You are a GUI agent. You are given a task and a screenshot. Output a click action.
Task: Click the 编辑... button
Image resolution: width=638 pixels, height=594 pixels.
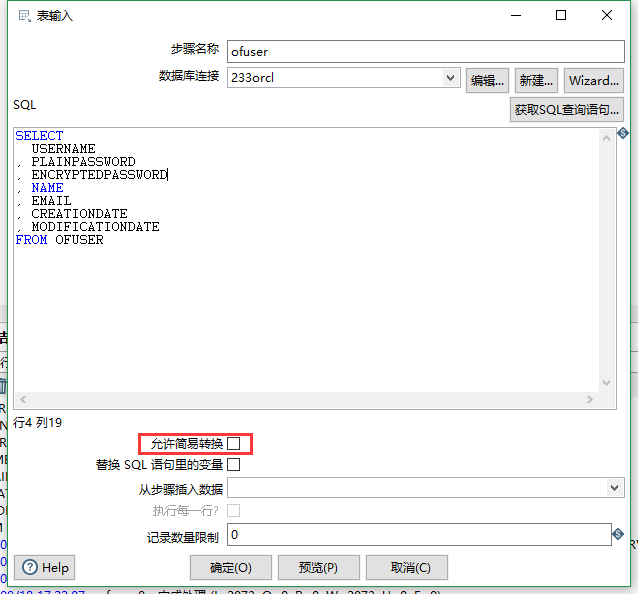pos(487,81)
